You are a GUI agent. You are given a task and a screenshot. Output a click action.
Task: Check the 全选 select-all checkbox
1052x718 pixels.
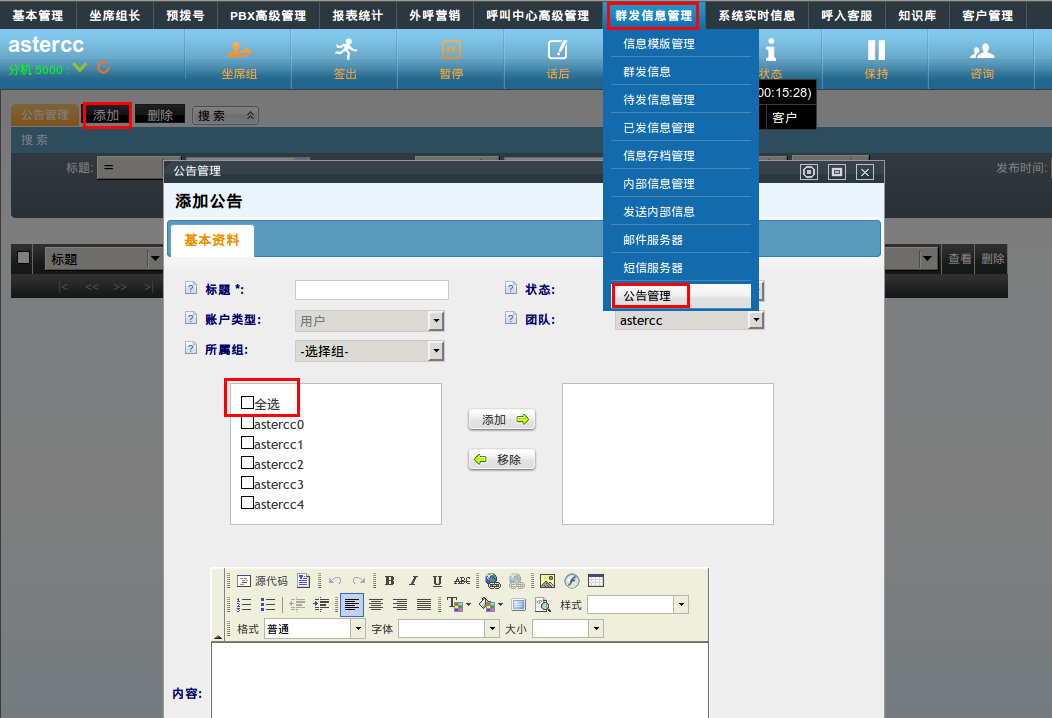pos(248,402)
